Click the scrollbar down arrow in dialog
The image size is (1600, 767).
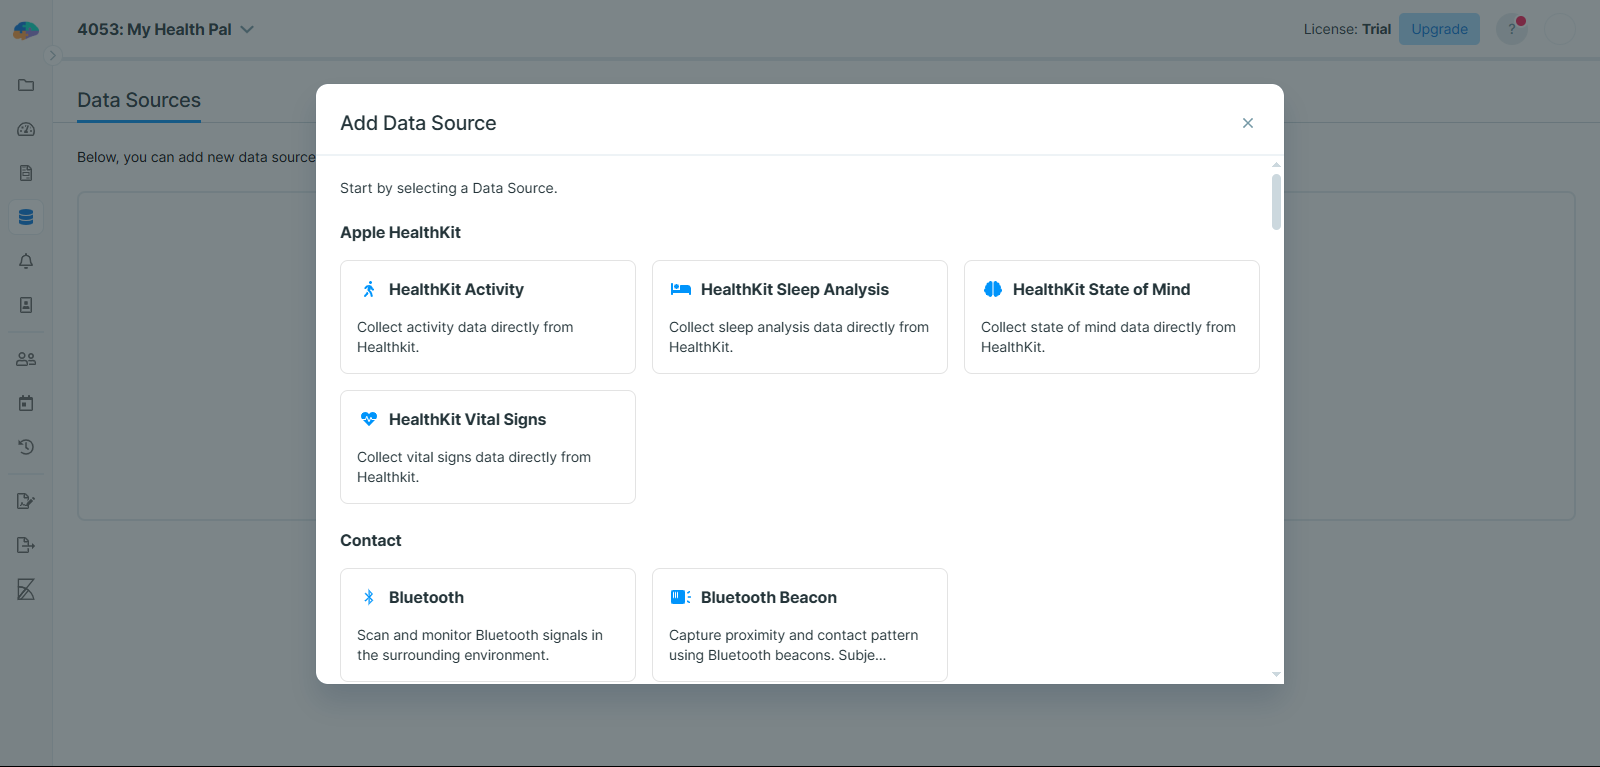click(x=1276, y=675)
